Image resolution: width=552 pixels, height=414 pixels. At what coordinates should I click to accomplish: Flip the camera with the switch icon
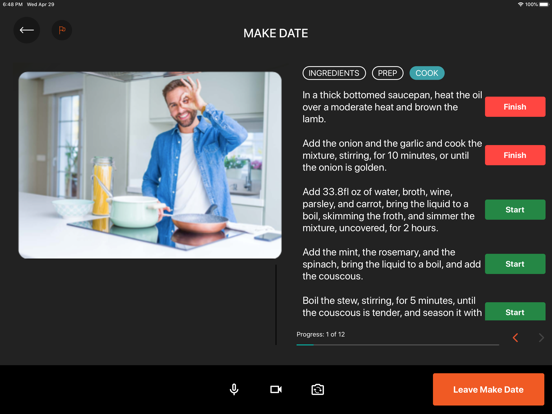[318, 389]
